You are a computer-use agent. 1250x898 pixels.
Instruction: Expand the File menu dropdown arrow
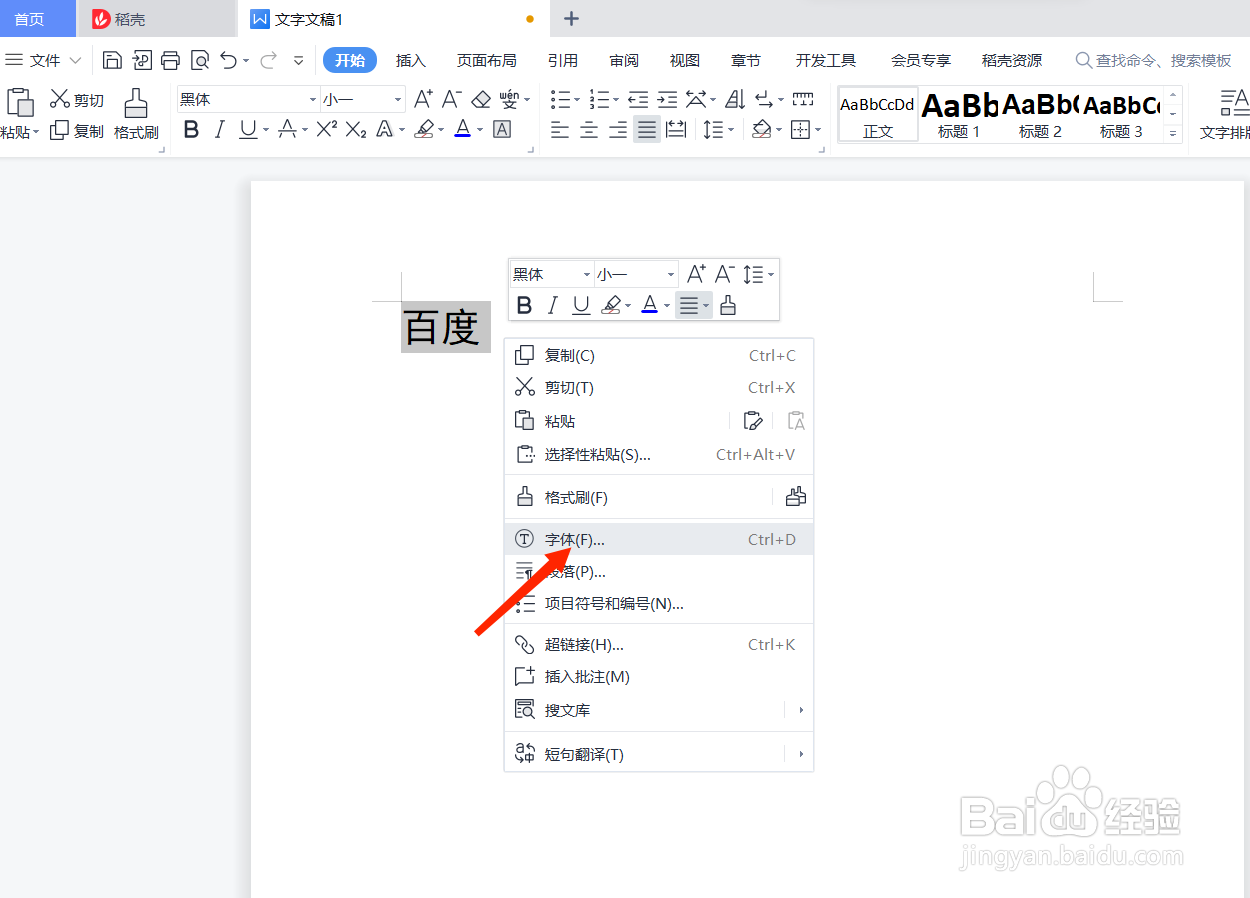coord(76,61)
